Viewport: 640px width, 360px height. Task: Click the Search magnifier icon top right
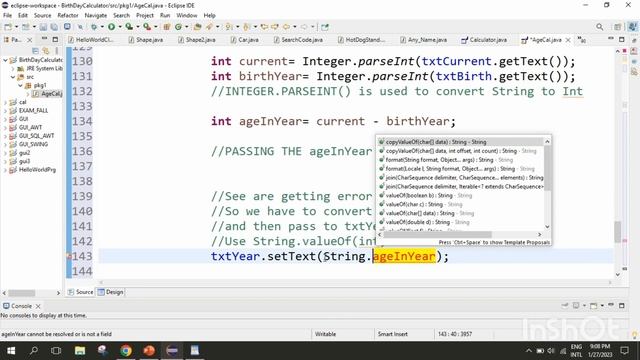[600, 27]
